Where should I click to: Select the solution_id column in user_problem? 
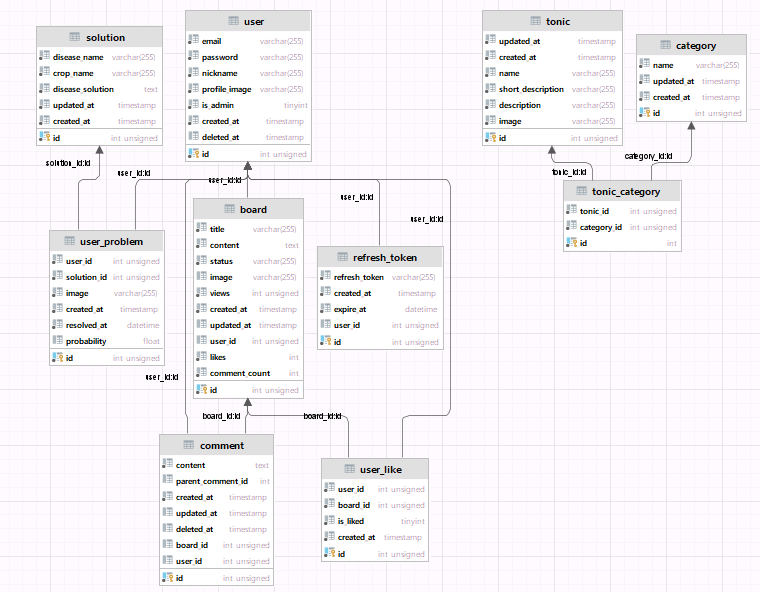(107, 277)
